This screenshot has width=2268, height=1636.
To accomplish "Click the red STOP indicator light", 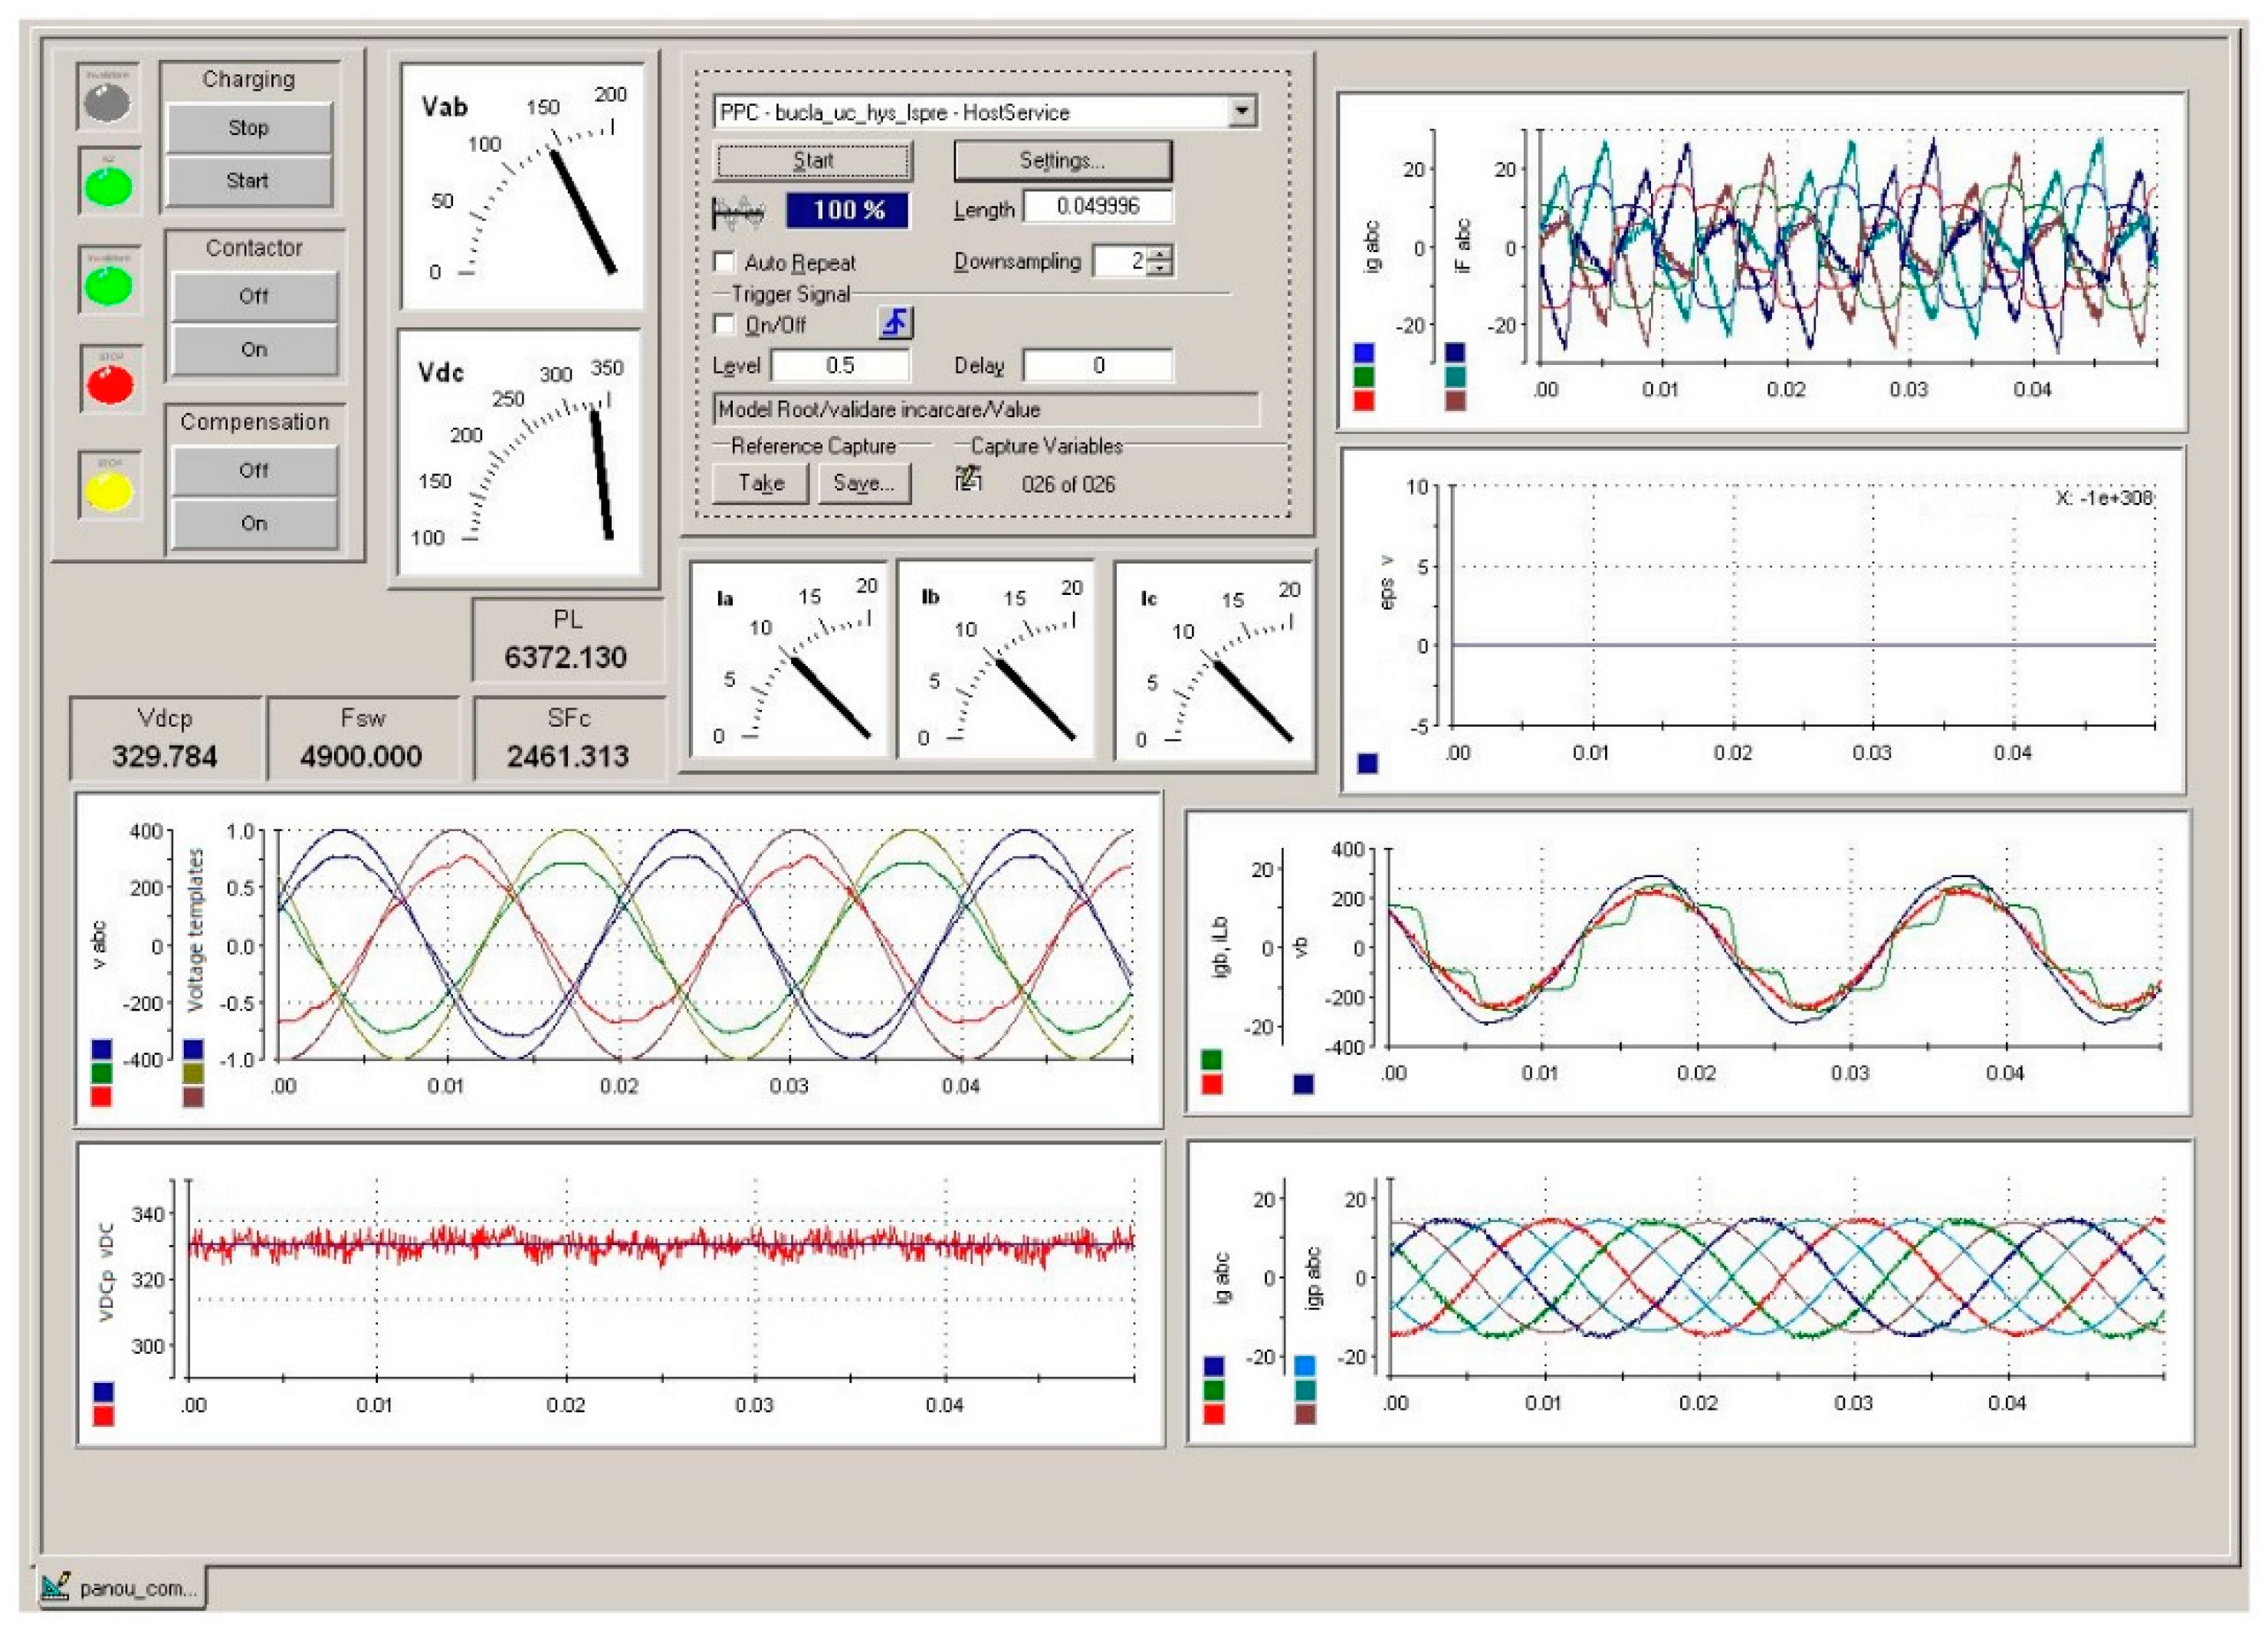I will 110,384.
